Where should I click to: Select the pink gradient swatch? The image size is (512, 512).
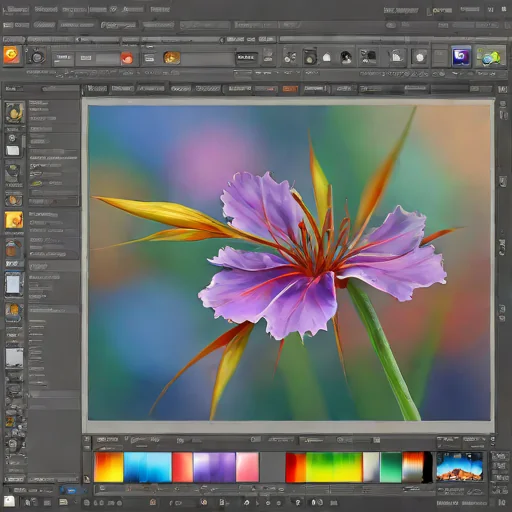click(x=247, y=467)
